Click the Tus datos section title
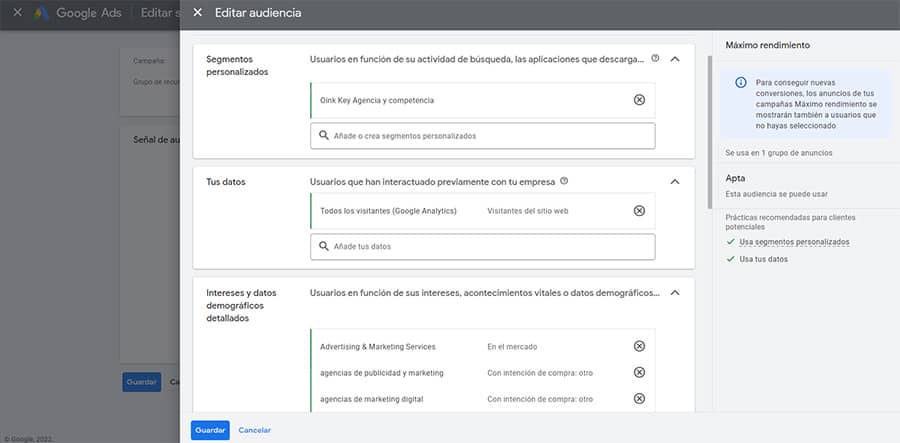This screenshot has height=443, width=900. click(226, 181)
